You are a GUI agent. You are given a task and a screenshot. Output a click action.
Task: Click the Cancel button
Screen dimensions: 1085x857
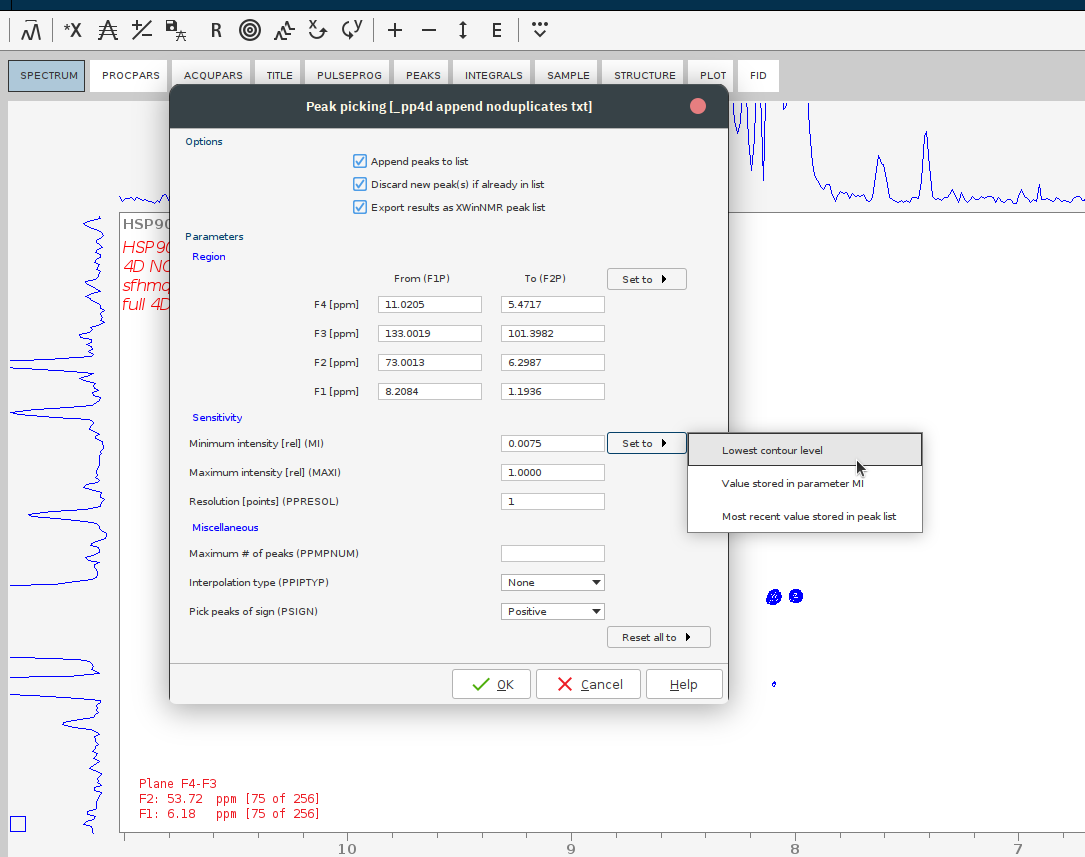588,684
